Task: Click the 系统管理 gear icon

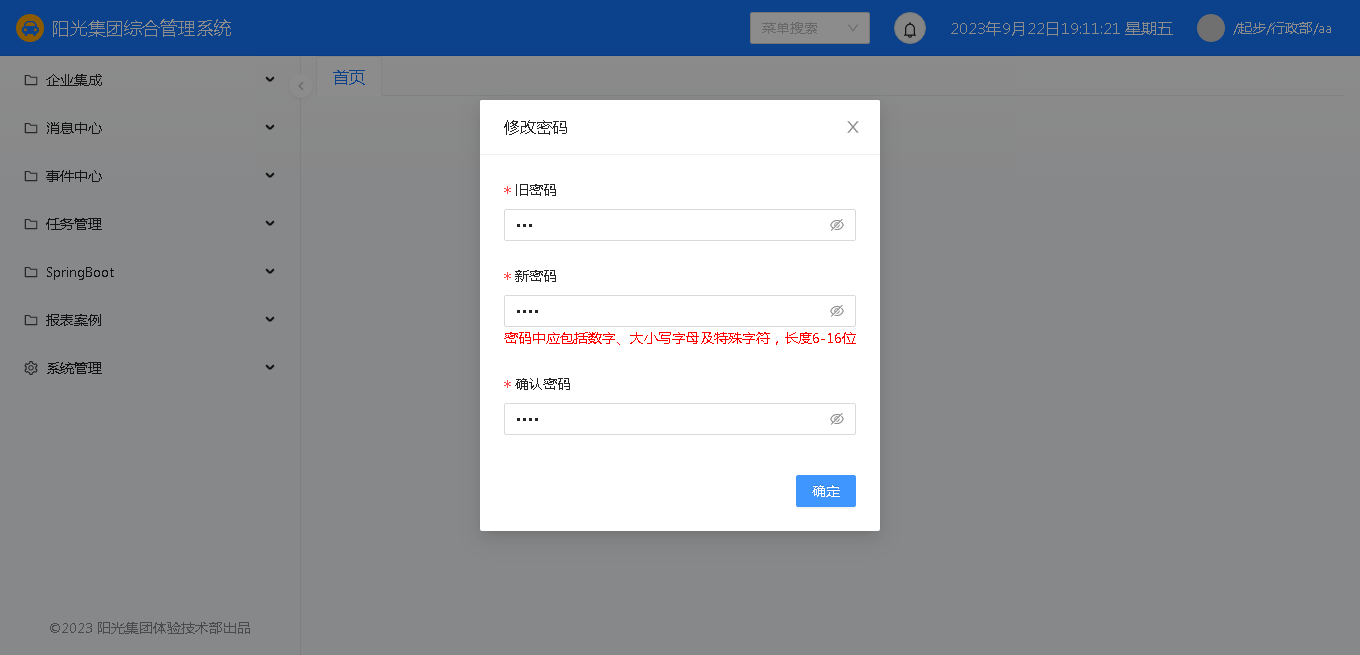Action: tap(31, 368)
